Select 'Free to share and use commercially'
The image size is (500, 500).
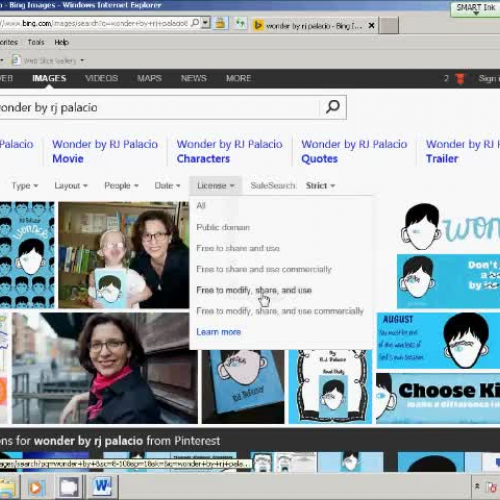264,269
